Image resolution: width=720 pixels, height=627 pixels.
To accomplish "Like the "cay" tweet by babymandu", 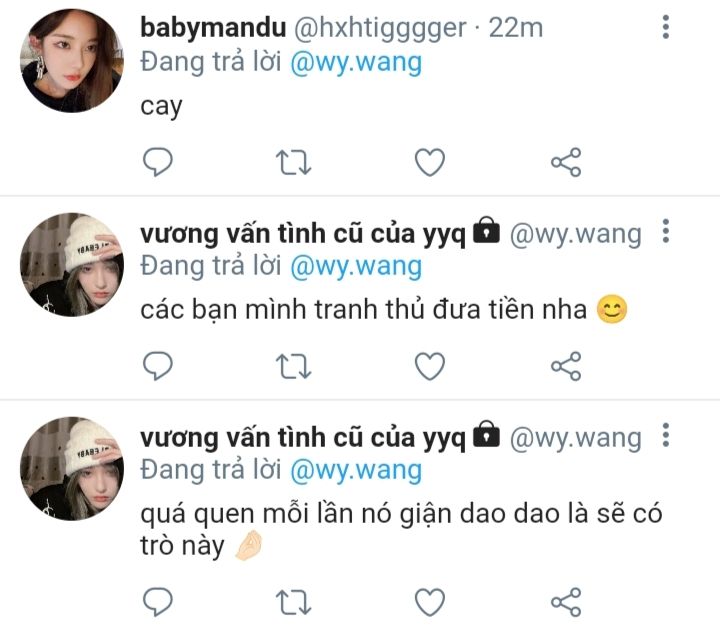I will [430, 162].
